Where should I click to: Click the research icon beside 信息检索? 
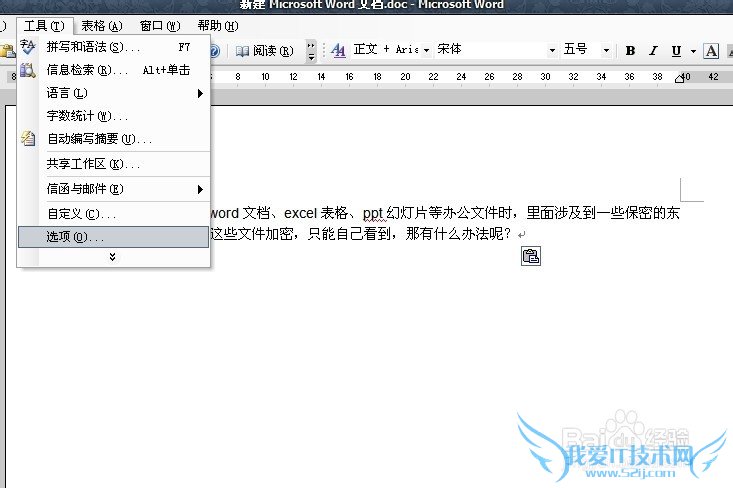[28, 70]
